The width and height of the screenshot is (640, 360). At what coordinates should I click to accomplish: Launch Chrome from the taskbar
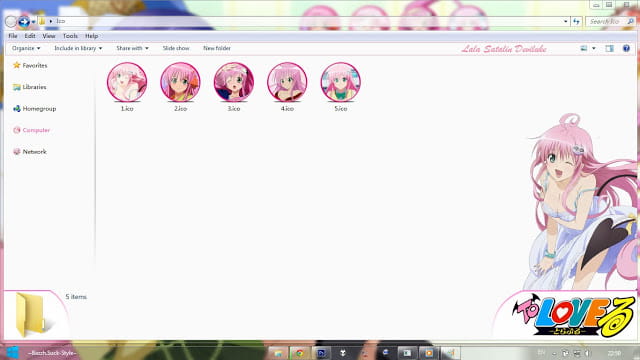(300, 353)
